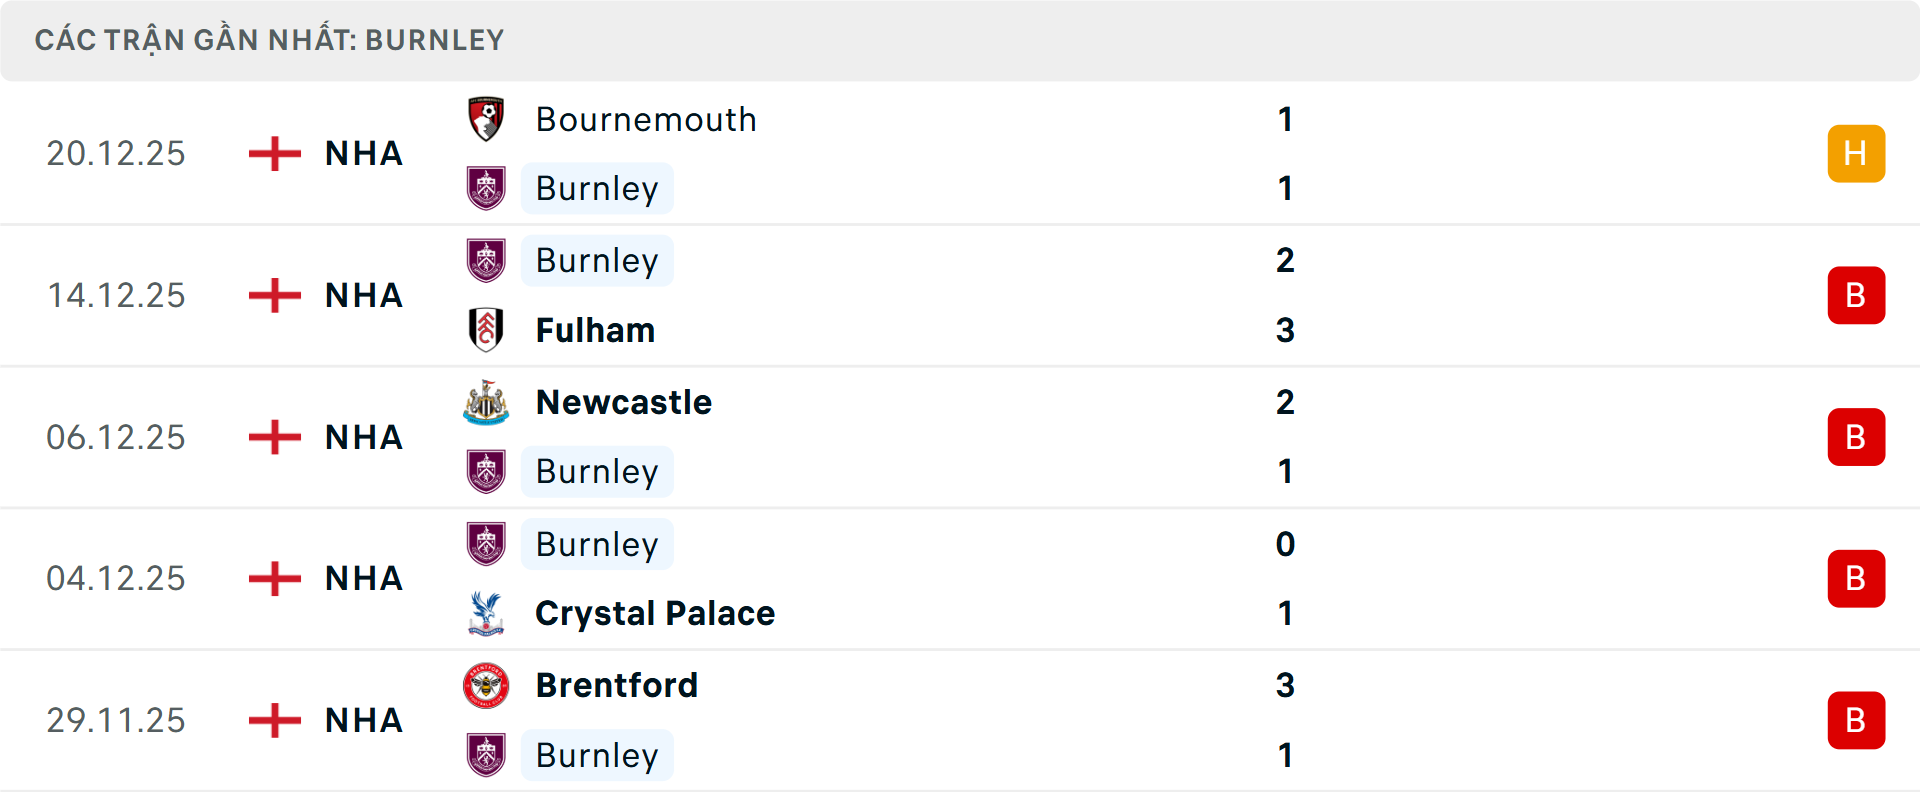Select the Fulham club crest
Image resolution: width=1920 pixels, height=792 pixels.
pyautogui.click(x=487, y=330)
